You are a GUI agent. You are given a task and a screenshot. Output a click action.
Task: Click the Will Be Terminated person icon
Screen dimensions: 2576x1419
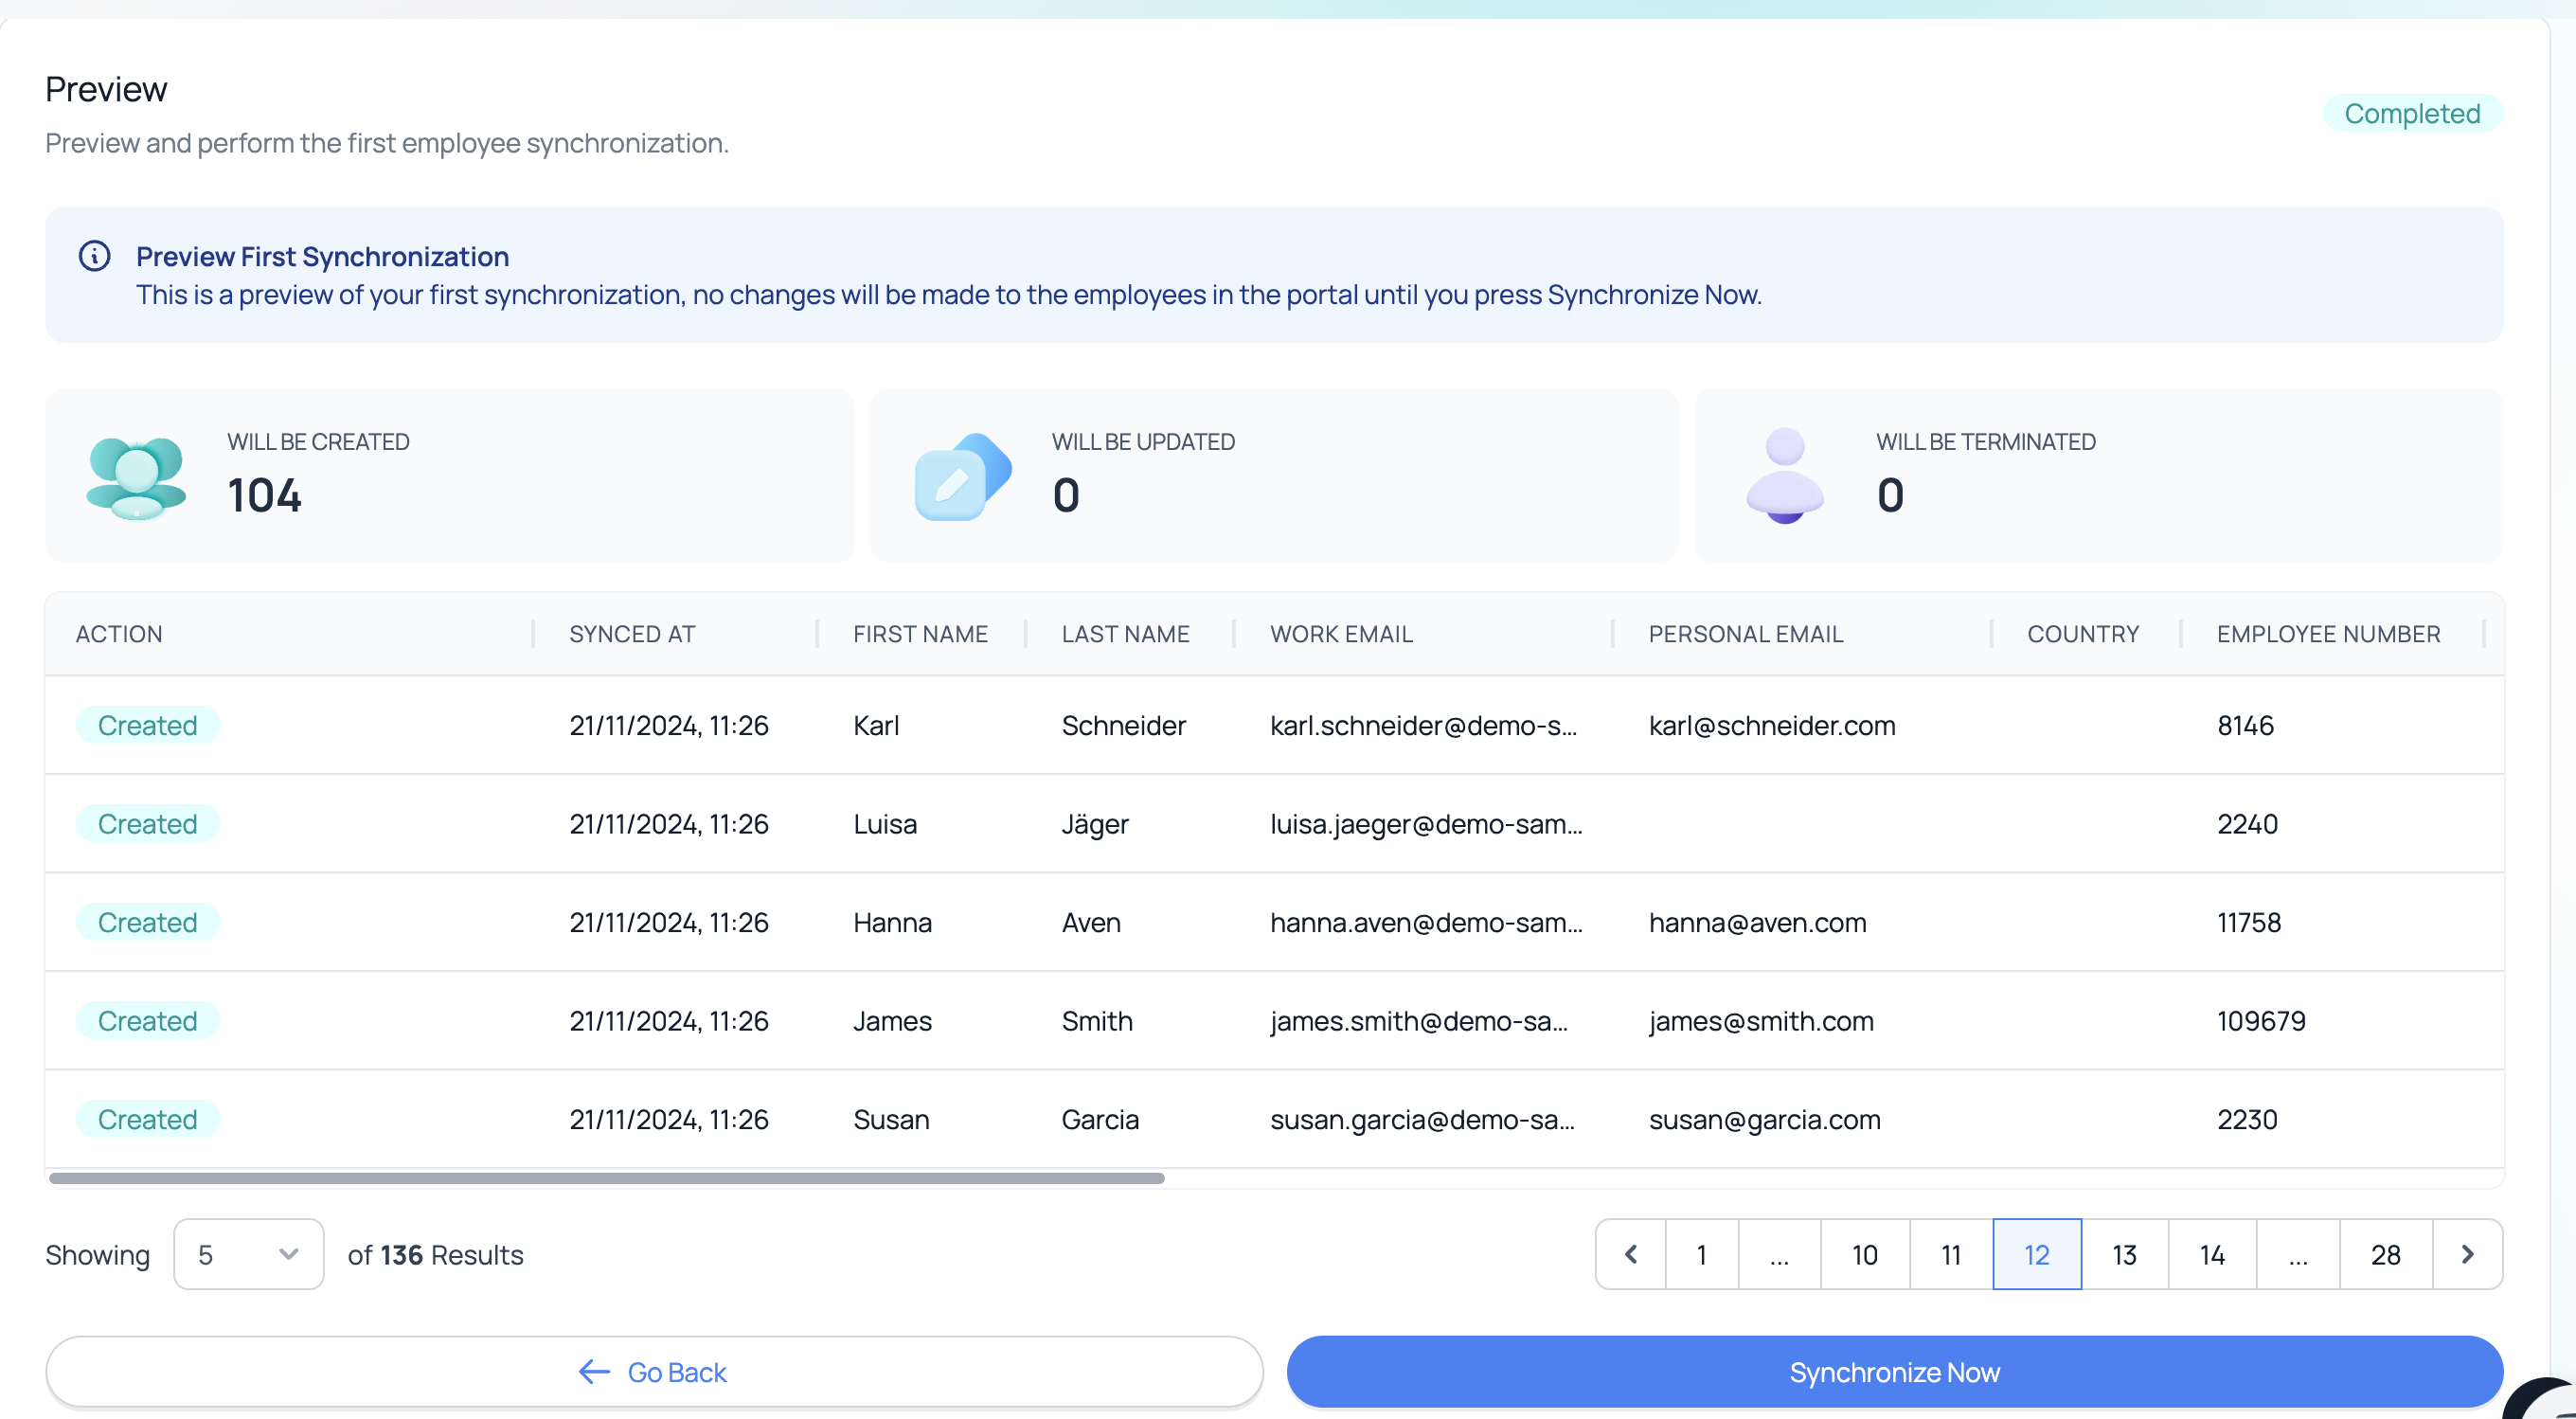[x=1785, y=475]
